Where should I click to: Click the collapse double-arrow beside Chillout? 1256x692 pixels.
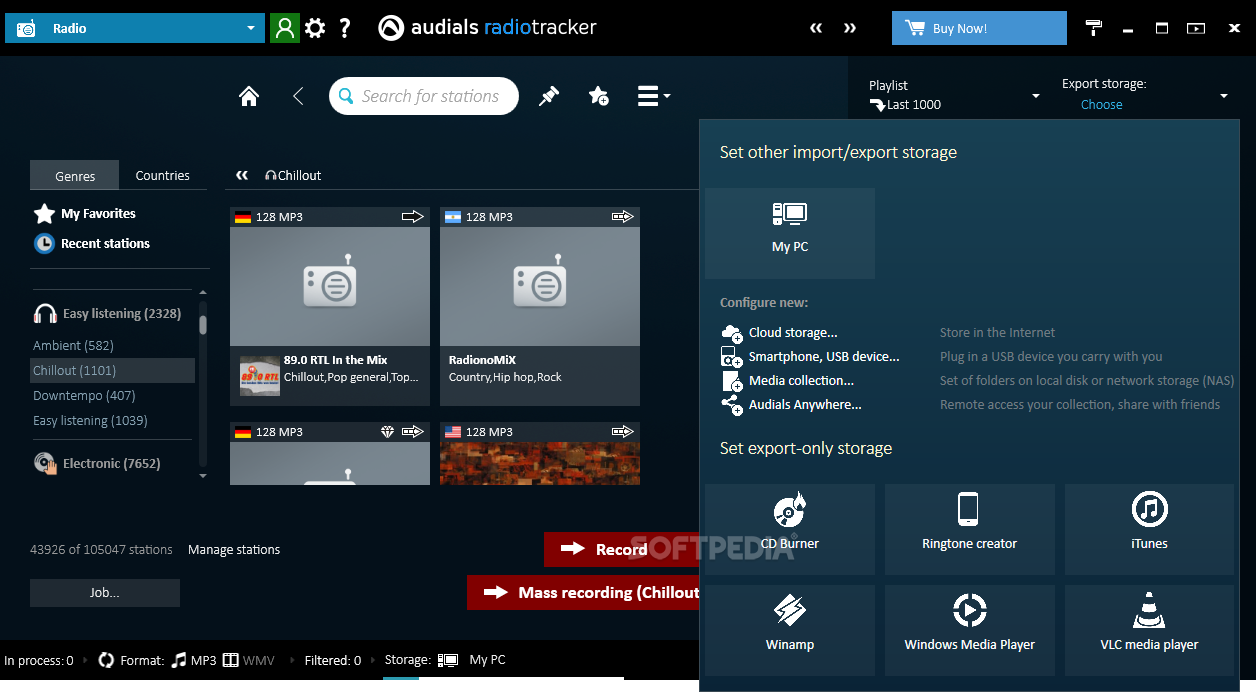pyautogui.click(x=242, y=175)
